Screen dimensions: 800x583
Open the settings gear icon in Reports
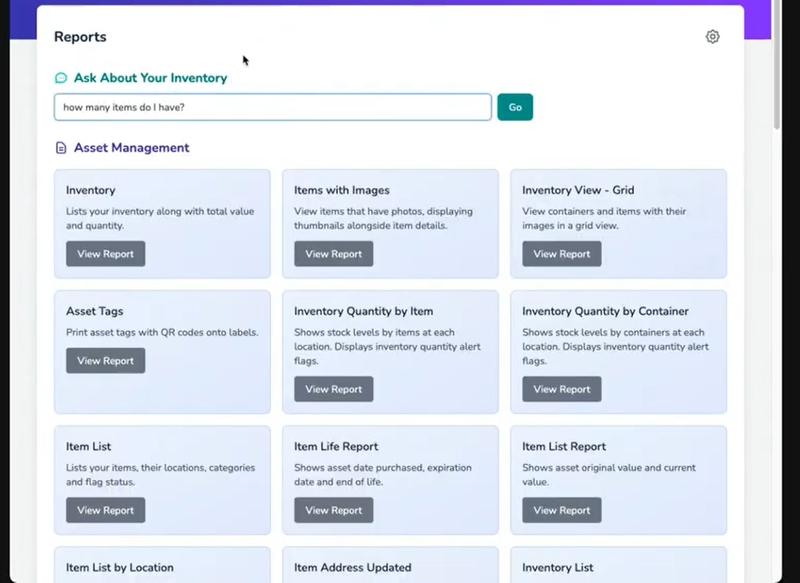tap(712, 37)
